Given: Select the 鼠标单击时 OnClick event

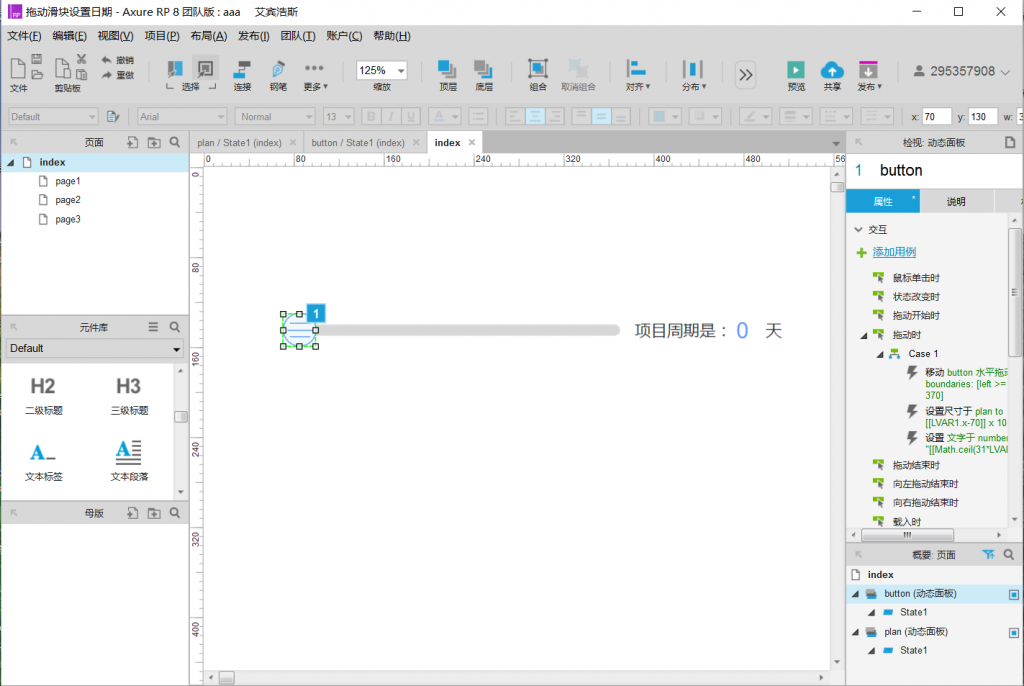Looking at the screenshot, I should (916, 278).
